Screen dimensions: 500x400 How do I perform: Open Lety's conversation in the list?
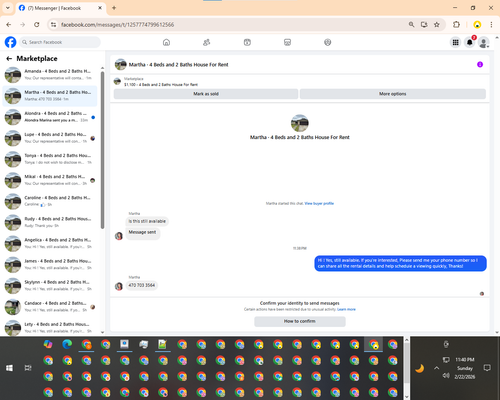pyautogui.click(x=50, y=328)
